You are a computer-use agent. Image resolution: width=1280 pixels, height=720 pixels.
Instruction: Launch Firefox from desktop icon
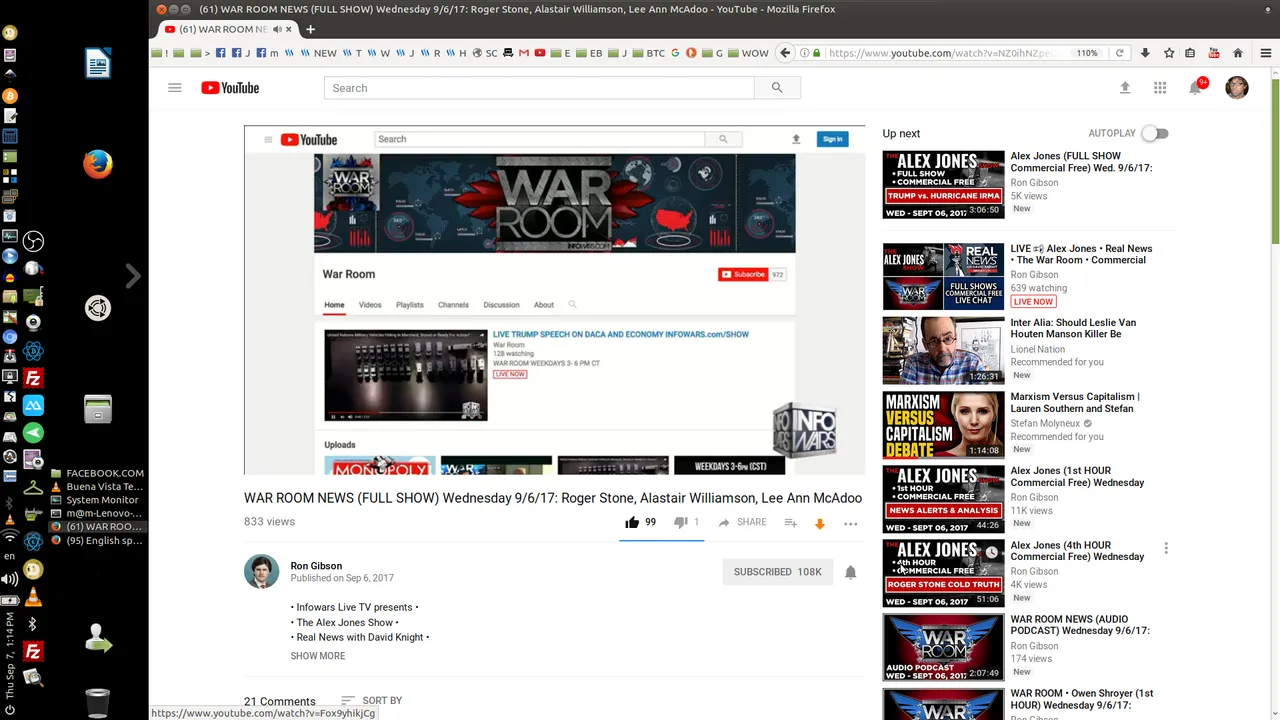[97, 164]
